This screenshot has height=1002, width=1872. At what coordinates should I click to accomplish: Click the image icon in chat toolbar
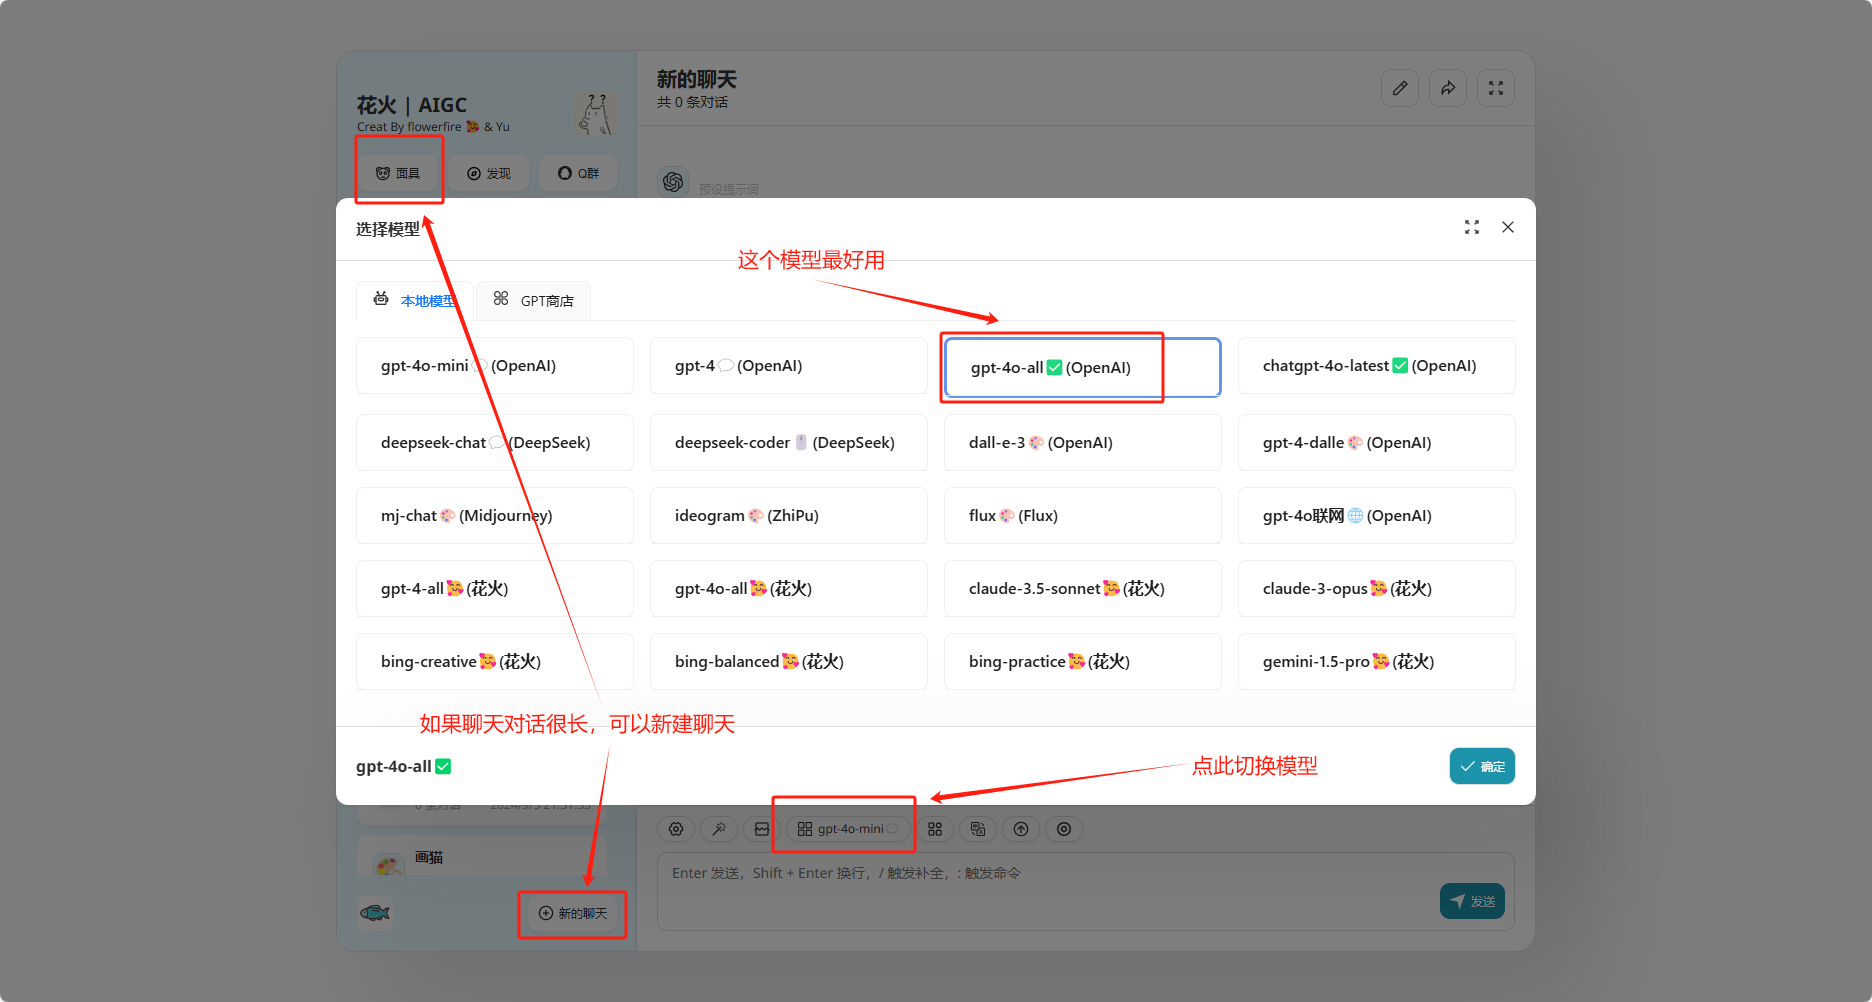762,829
